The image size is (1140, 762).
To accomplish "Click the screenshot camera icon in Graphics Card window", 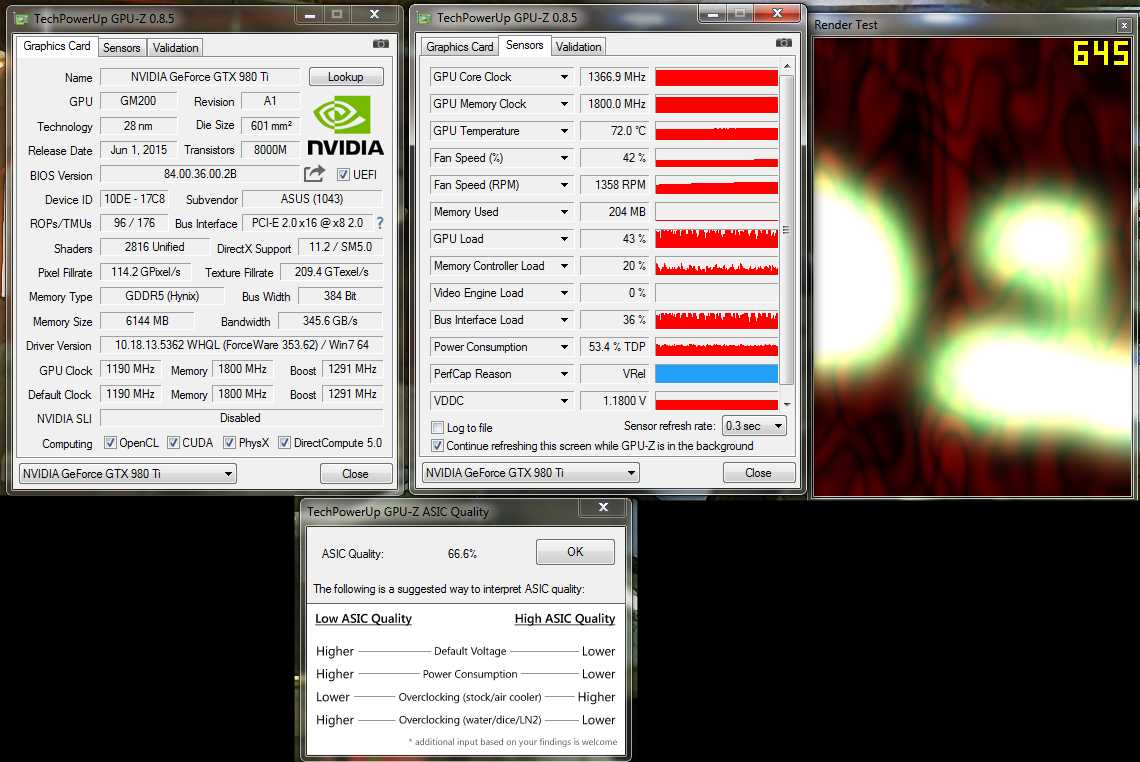I will tap(380, 44).
